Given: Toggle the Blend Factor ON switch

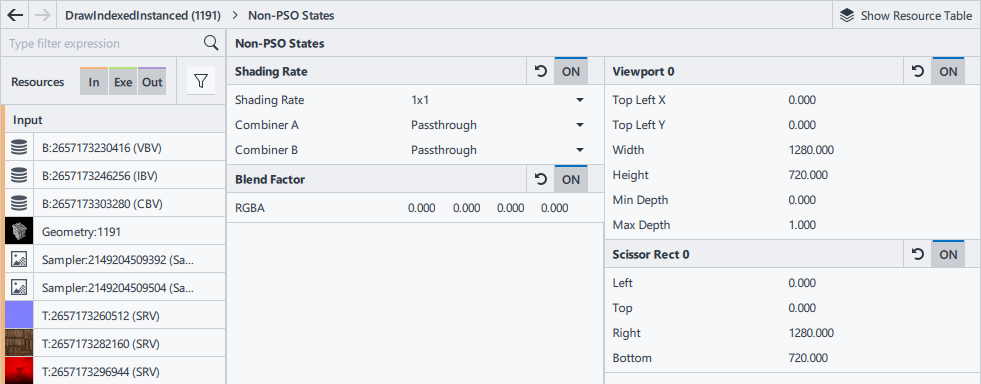Looking at the screenshot, I should (571, 179).
